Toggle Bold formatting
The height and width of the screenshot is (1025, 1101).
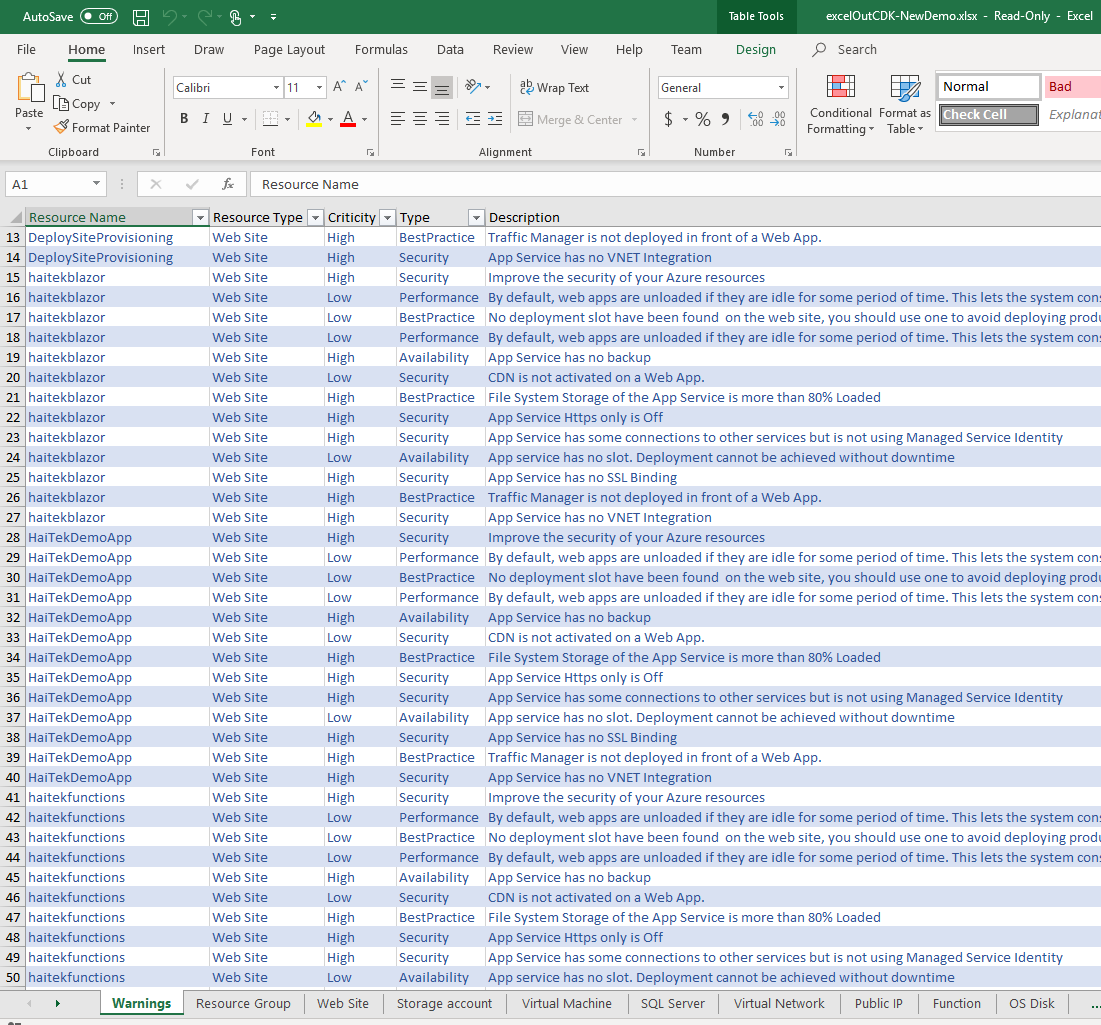184,119
